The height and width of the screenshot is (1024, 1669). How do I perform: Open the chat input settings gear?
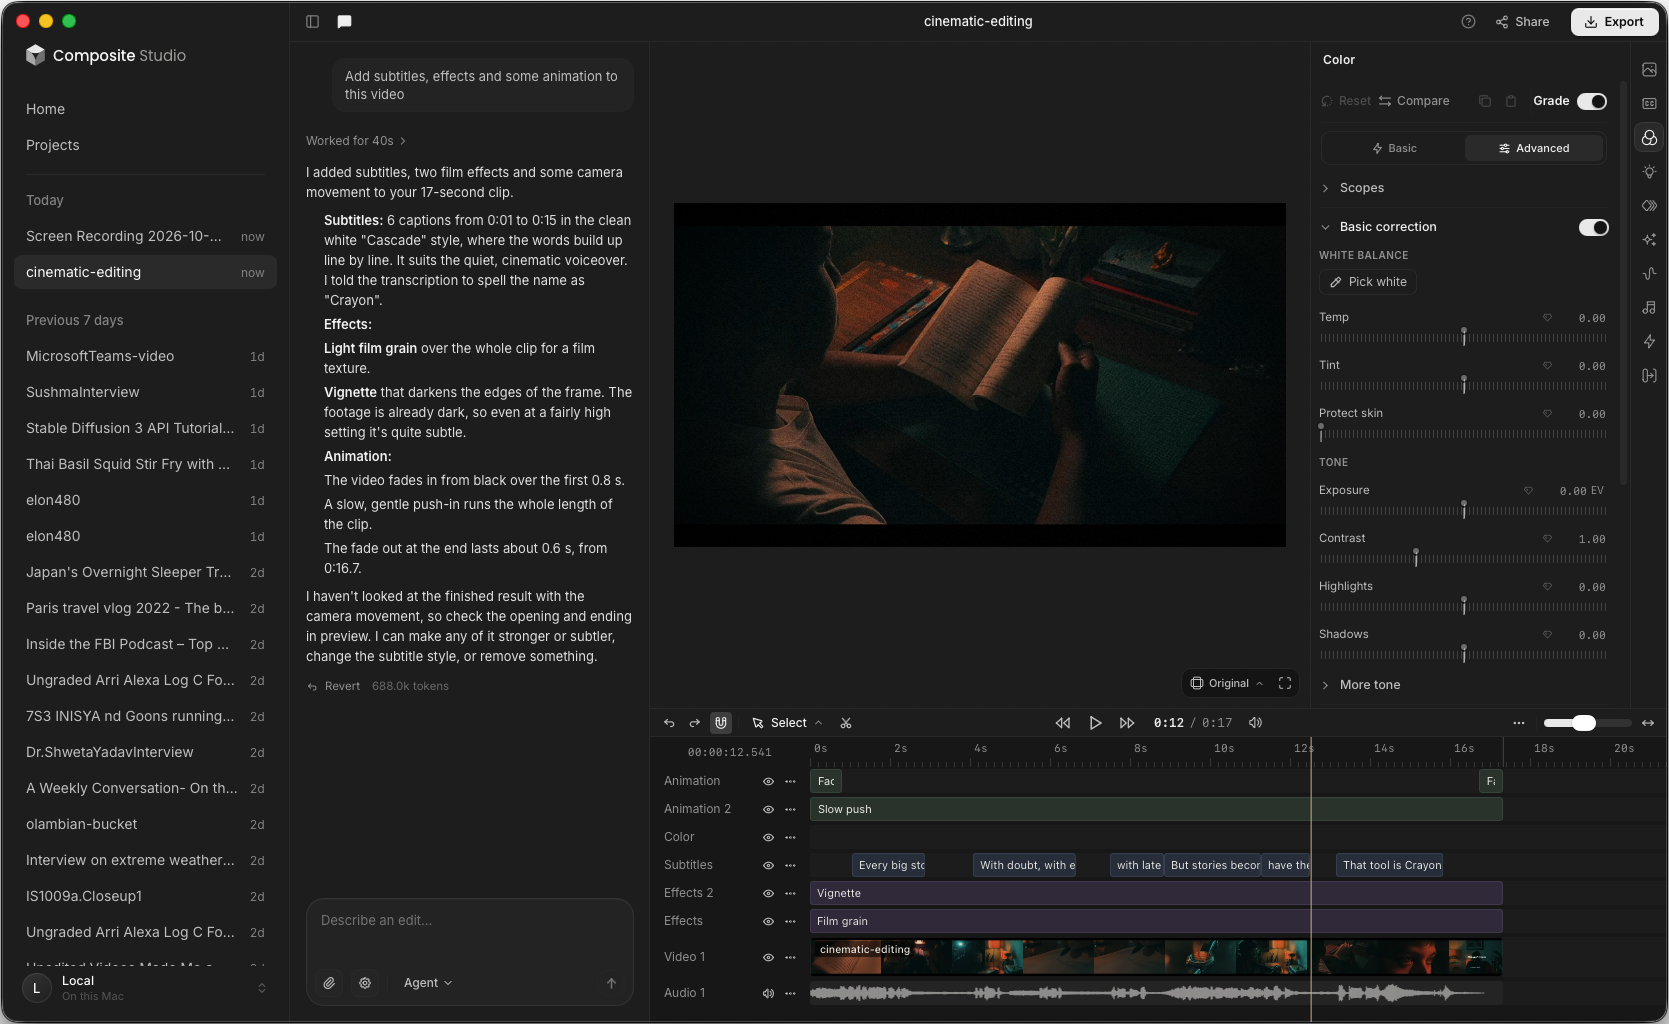(x=365, y=983)
